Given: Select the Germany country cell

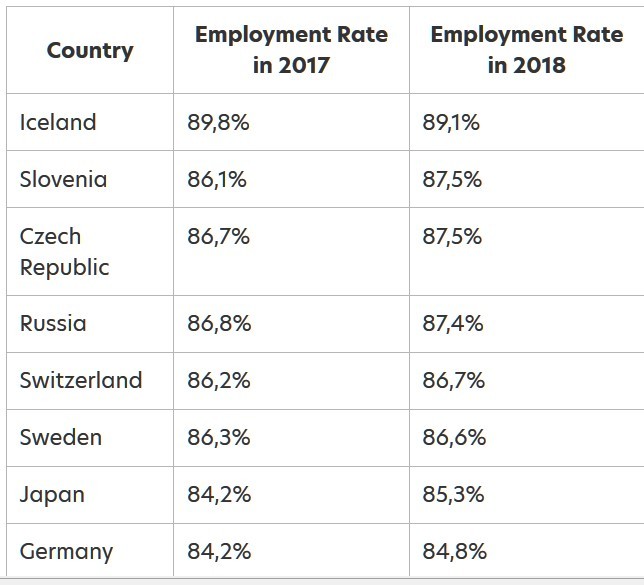Looking at the screenshot, I should coord(66,552).
